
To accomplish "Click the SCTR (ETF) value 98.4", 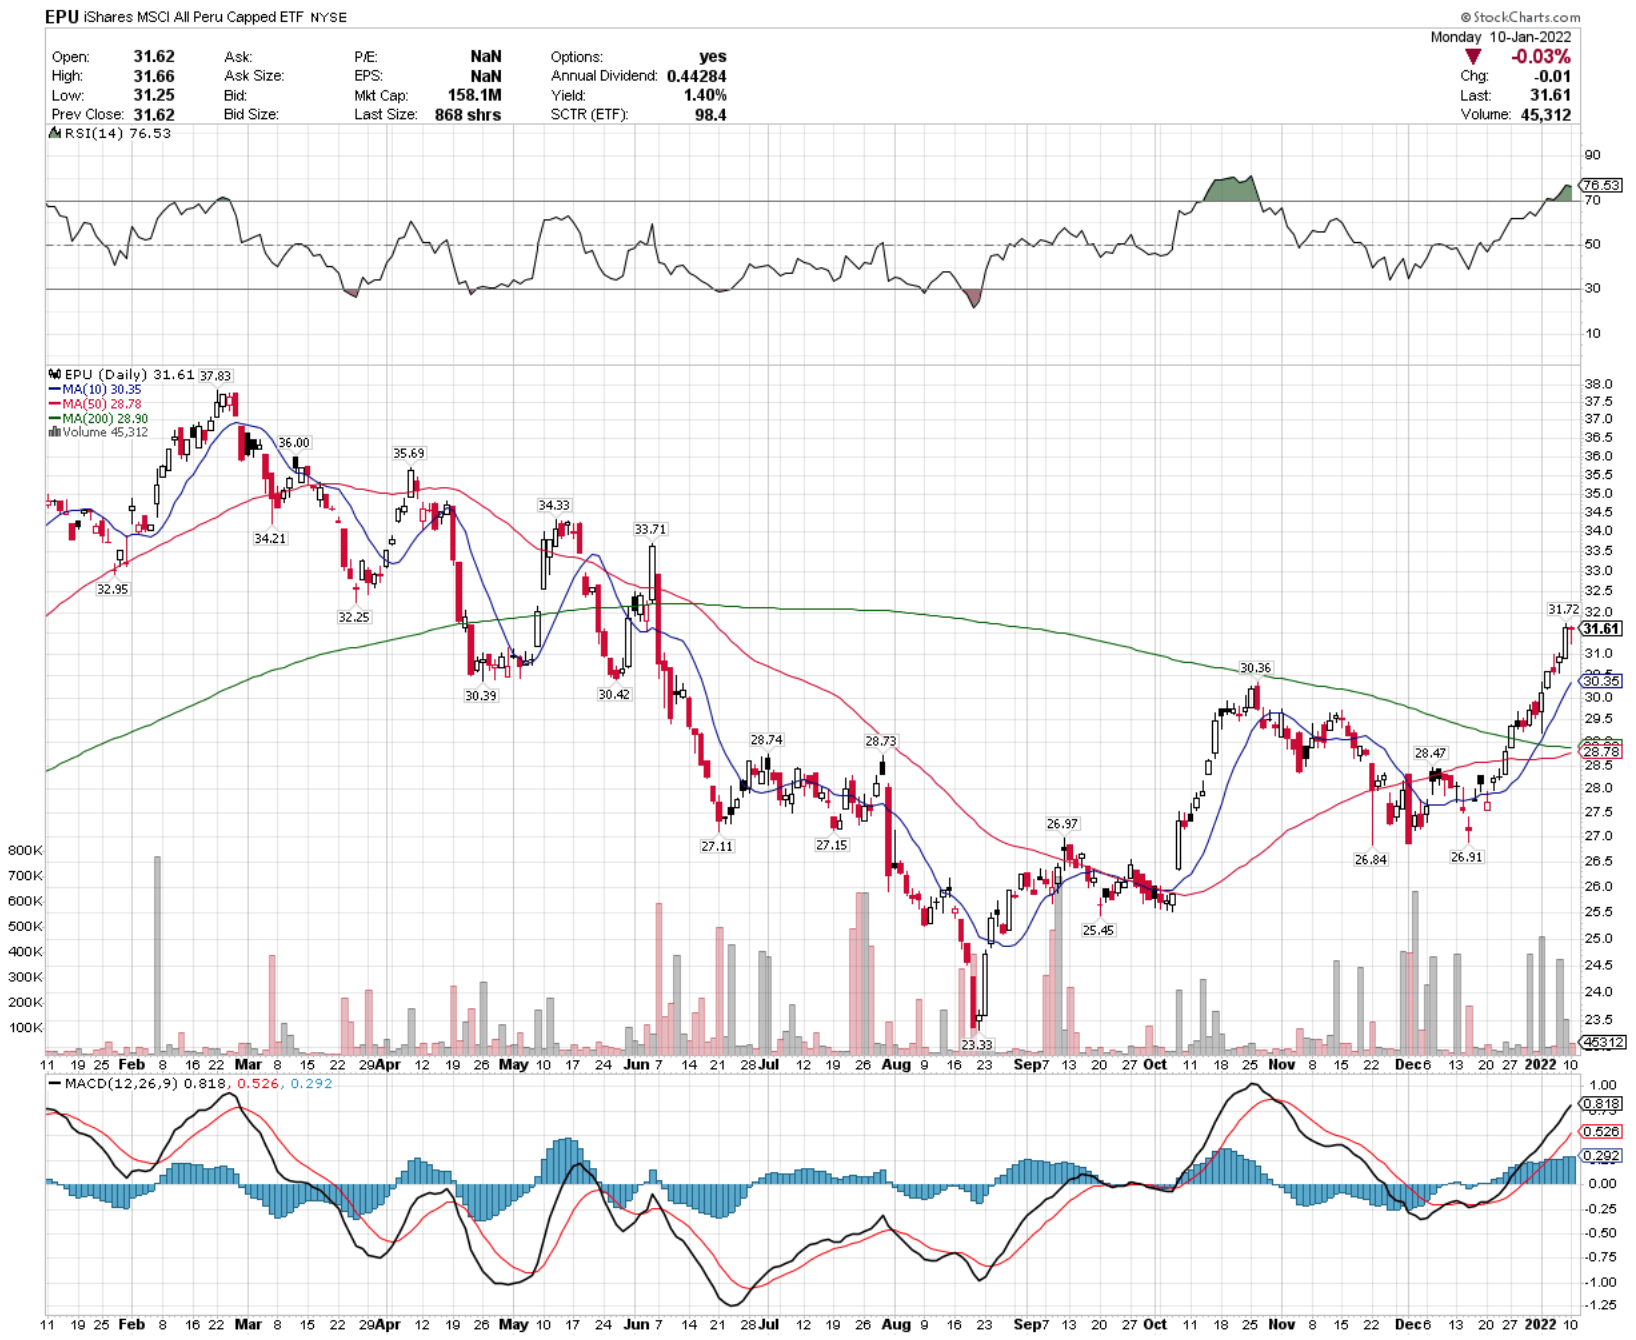I will pos(711,114).
